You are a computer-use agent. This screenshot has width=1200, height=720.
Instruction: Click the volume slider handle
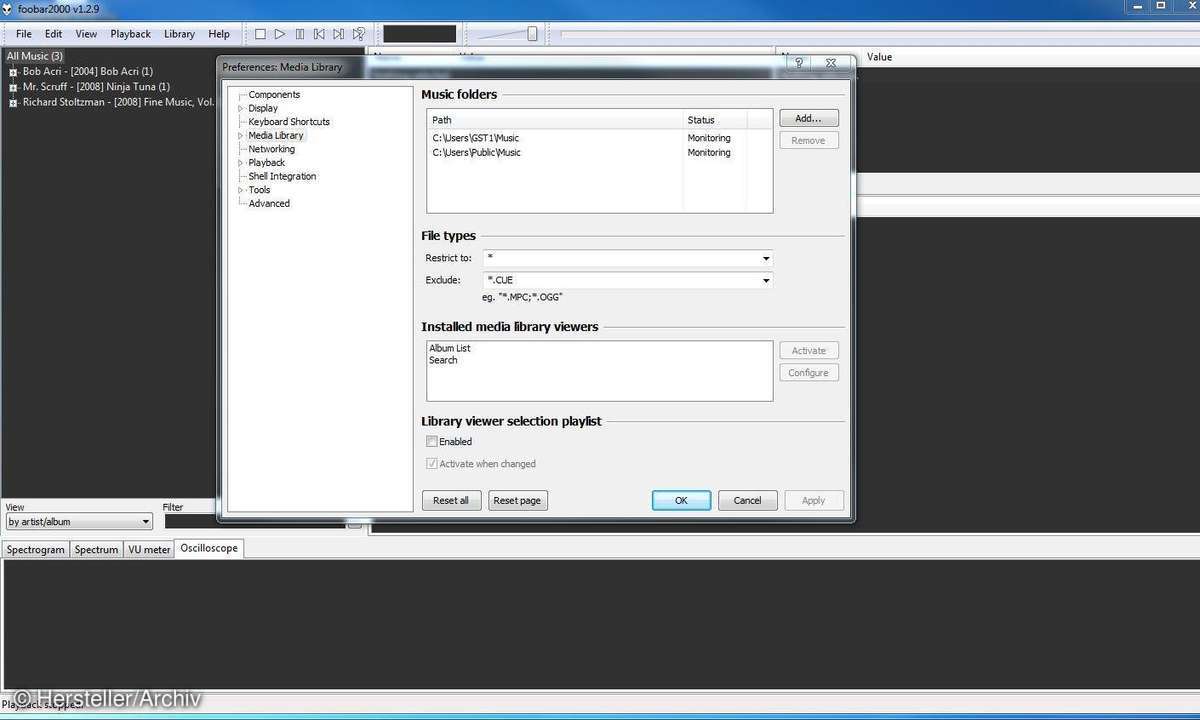click(532, 34)
